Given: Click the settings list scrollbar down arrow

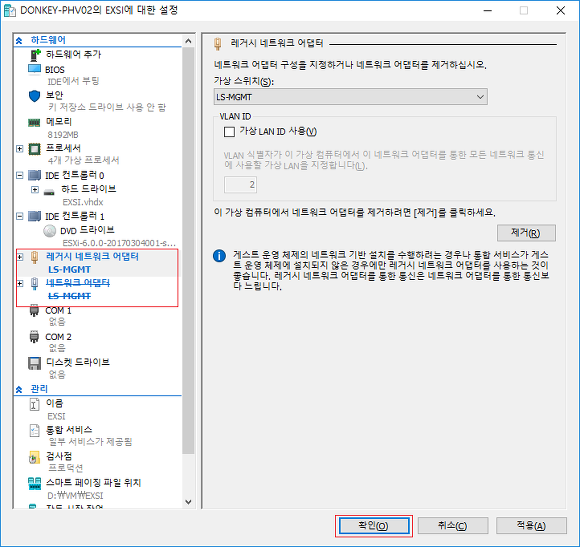Looking at the screenshot, I should coord(188,502).
